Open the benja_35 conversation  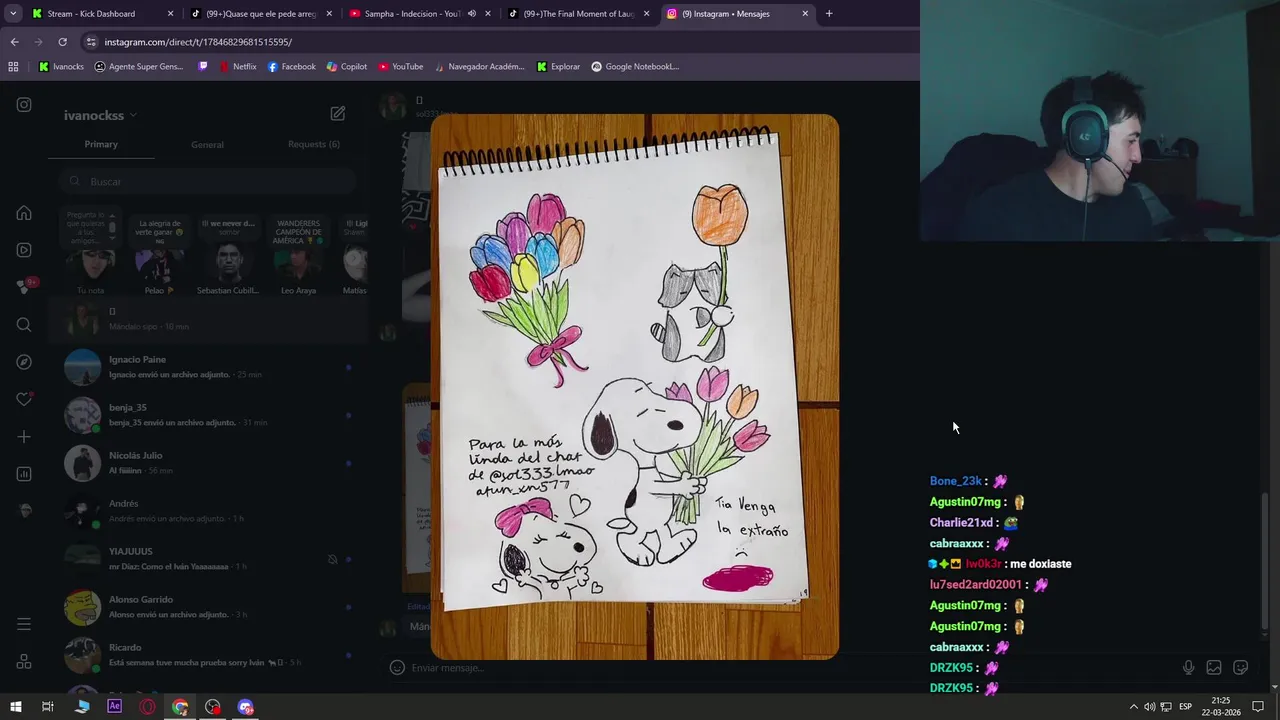[x=207, y=415]
